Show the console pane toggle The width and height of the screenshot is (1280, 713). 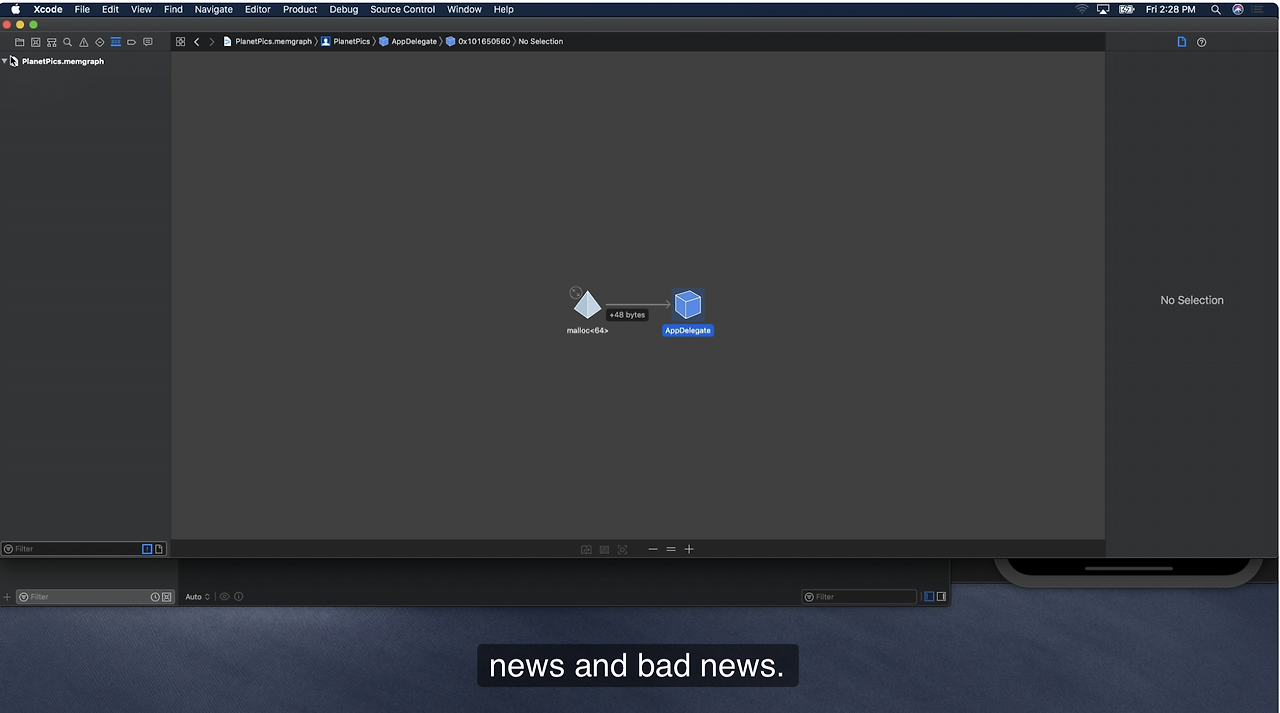click(941, 597)
